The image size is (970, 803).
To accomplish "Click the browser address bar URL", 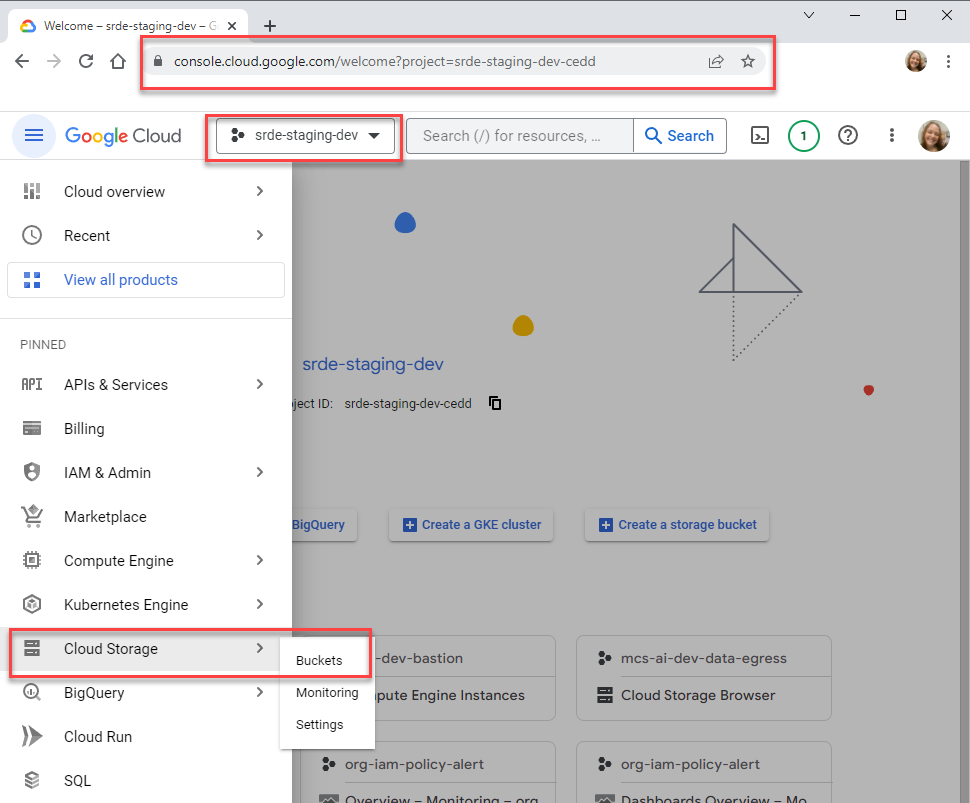I will pyautogui.click(x=385, y=61).
